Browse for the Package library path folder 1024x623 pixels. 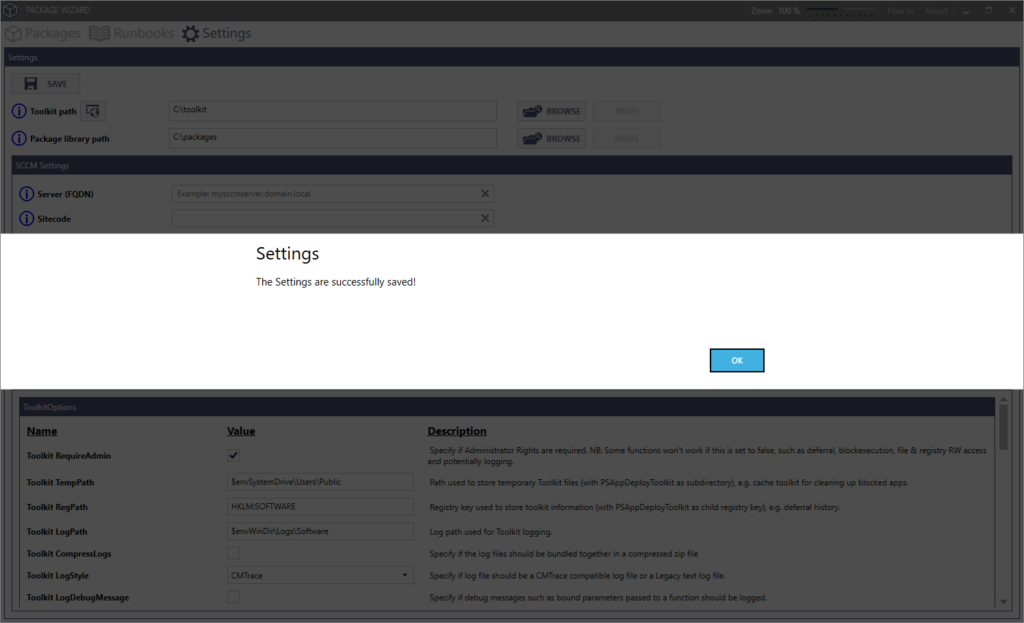click(552, 138)
